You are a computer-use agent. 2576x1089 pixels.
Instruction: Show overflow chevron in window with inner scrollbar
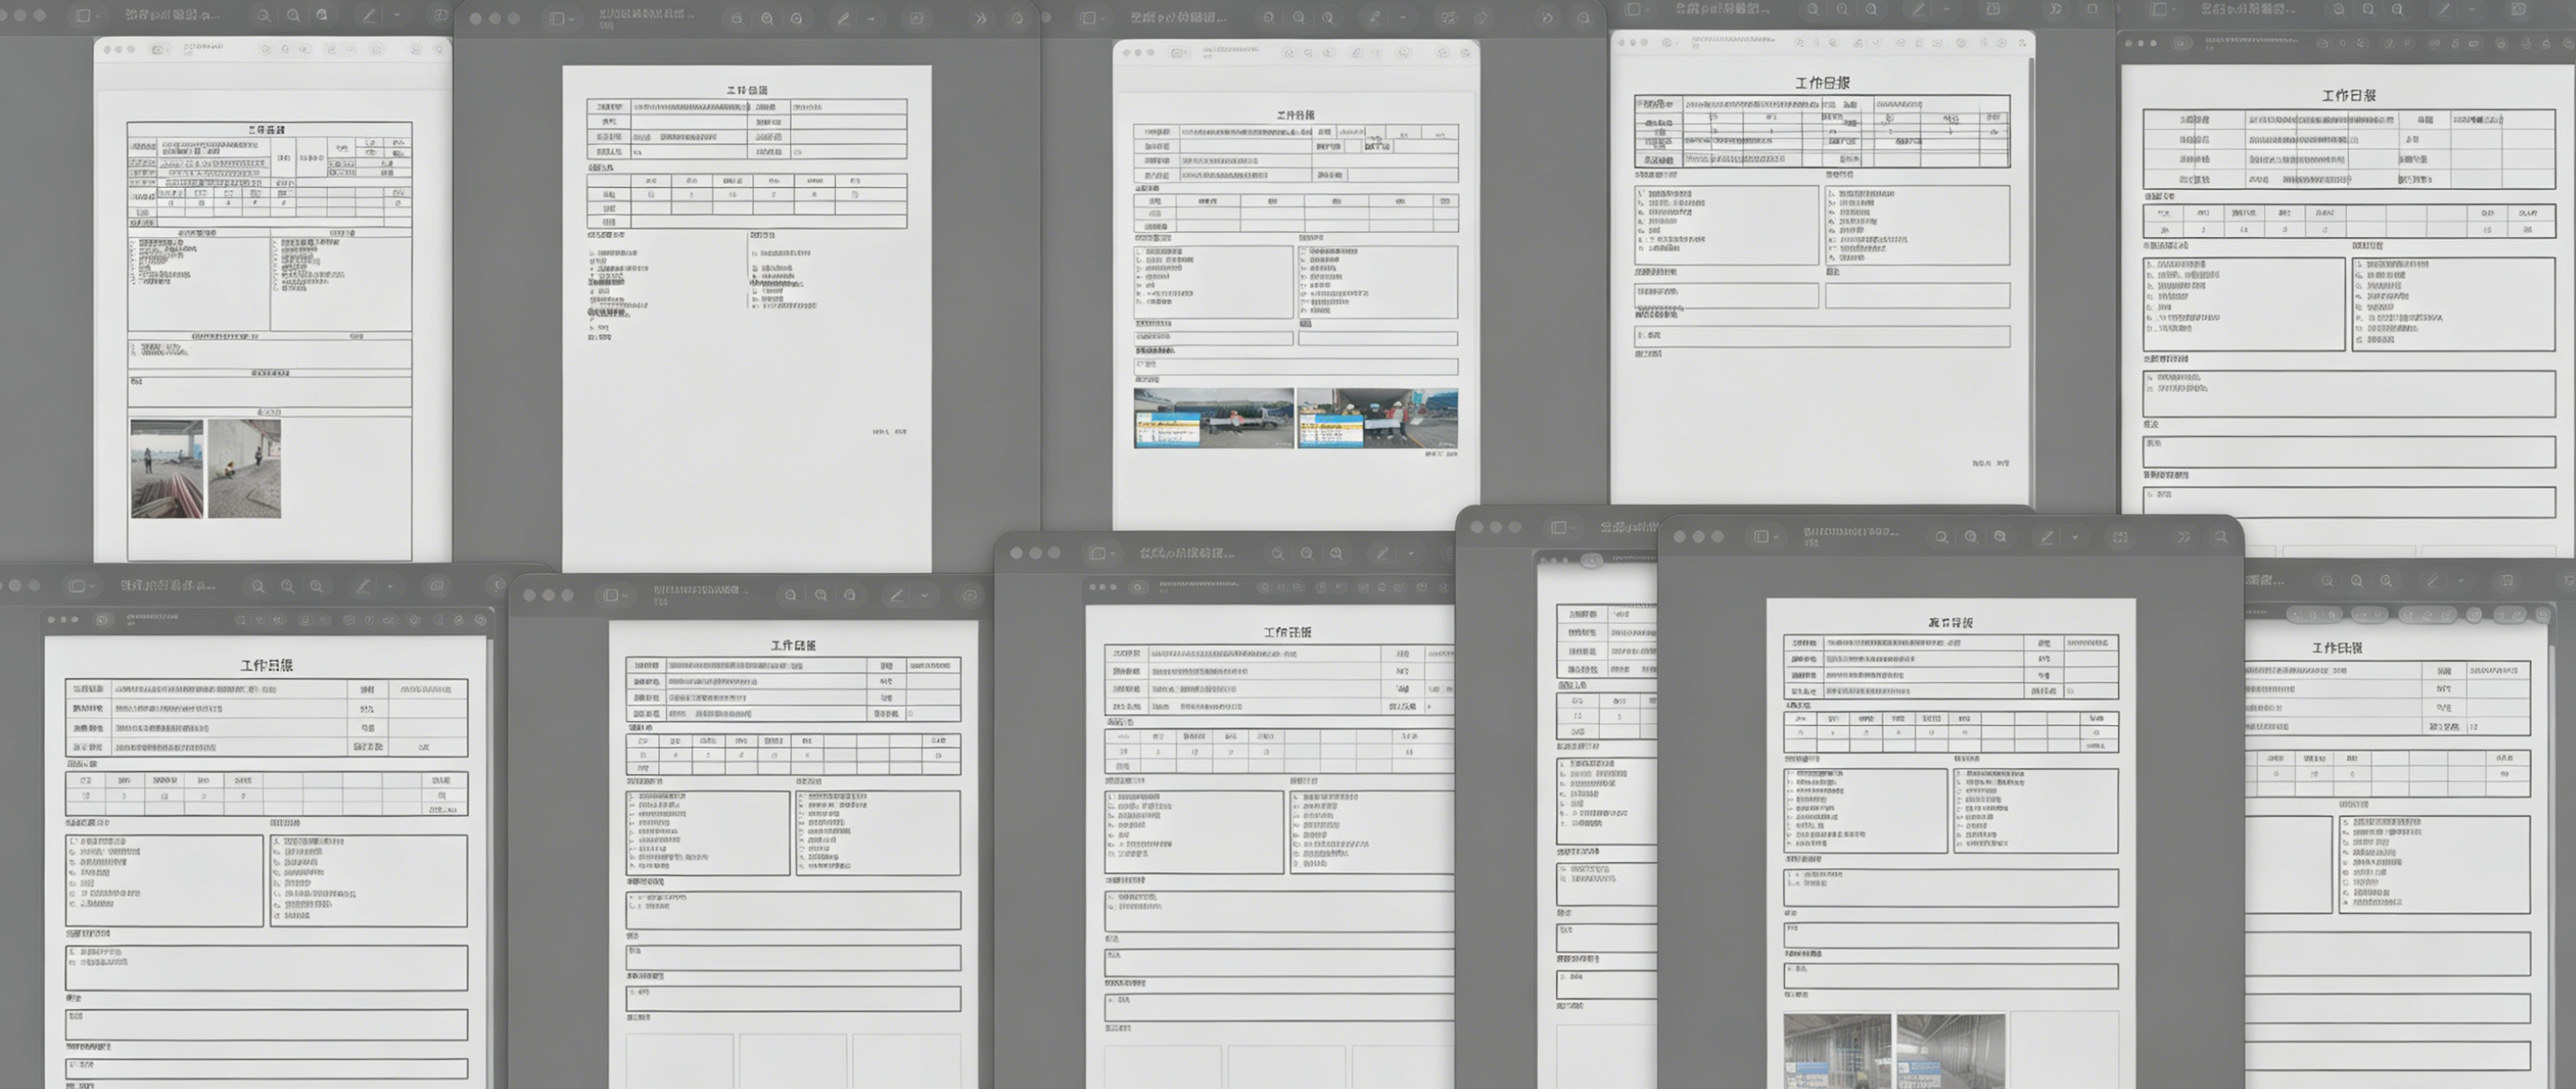pyautogui.click(x=2055, y=9)
